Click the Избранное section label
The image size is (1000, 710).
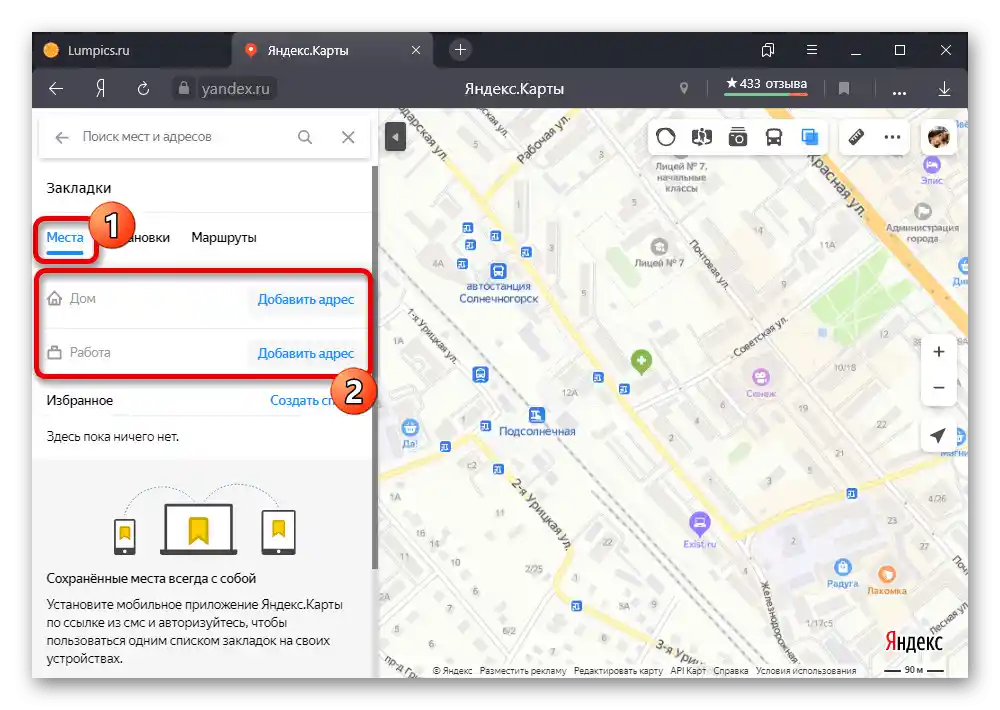[x=80, y=401]
